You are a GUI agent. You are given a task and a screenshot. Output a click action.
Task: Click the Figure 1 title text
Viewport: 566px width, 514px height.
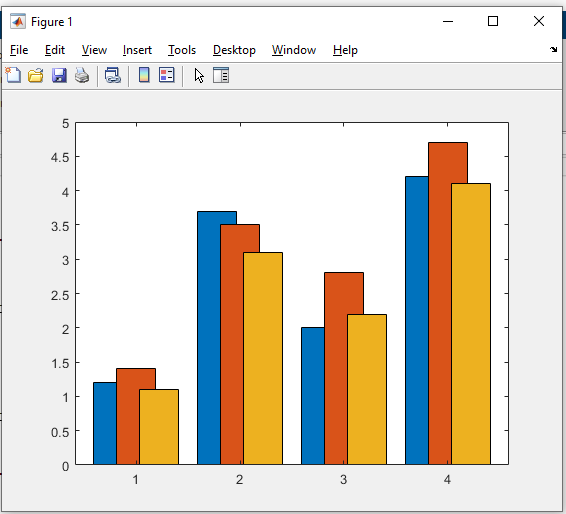coord(52,22)
